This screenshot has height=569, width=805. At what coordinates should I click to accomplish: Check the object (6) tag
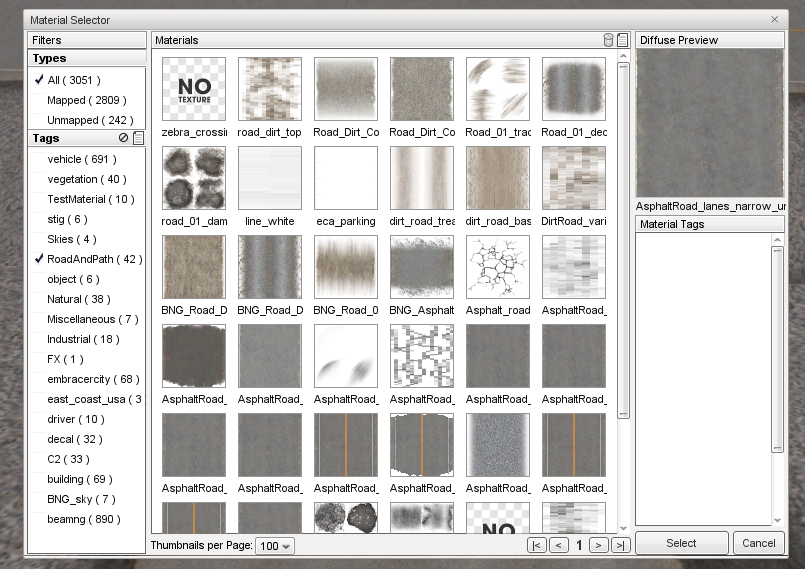(x=73, y=279)
